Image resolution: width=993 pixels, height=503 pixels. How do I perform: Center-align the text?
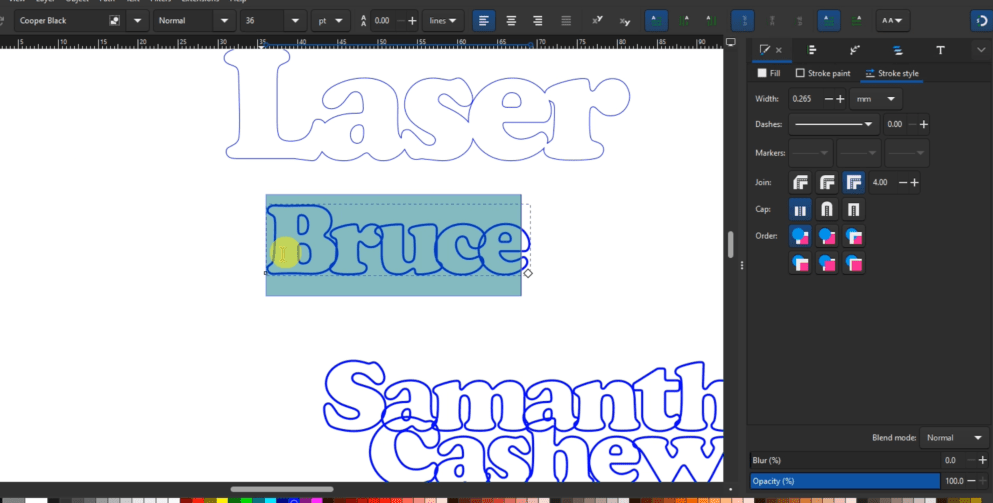click(x=512, y=20)
